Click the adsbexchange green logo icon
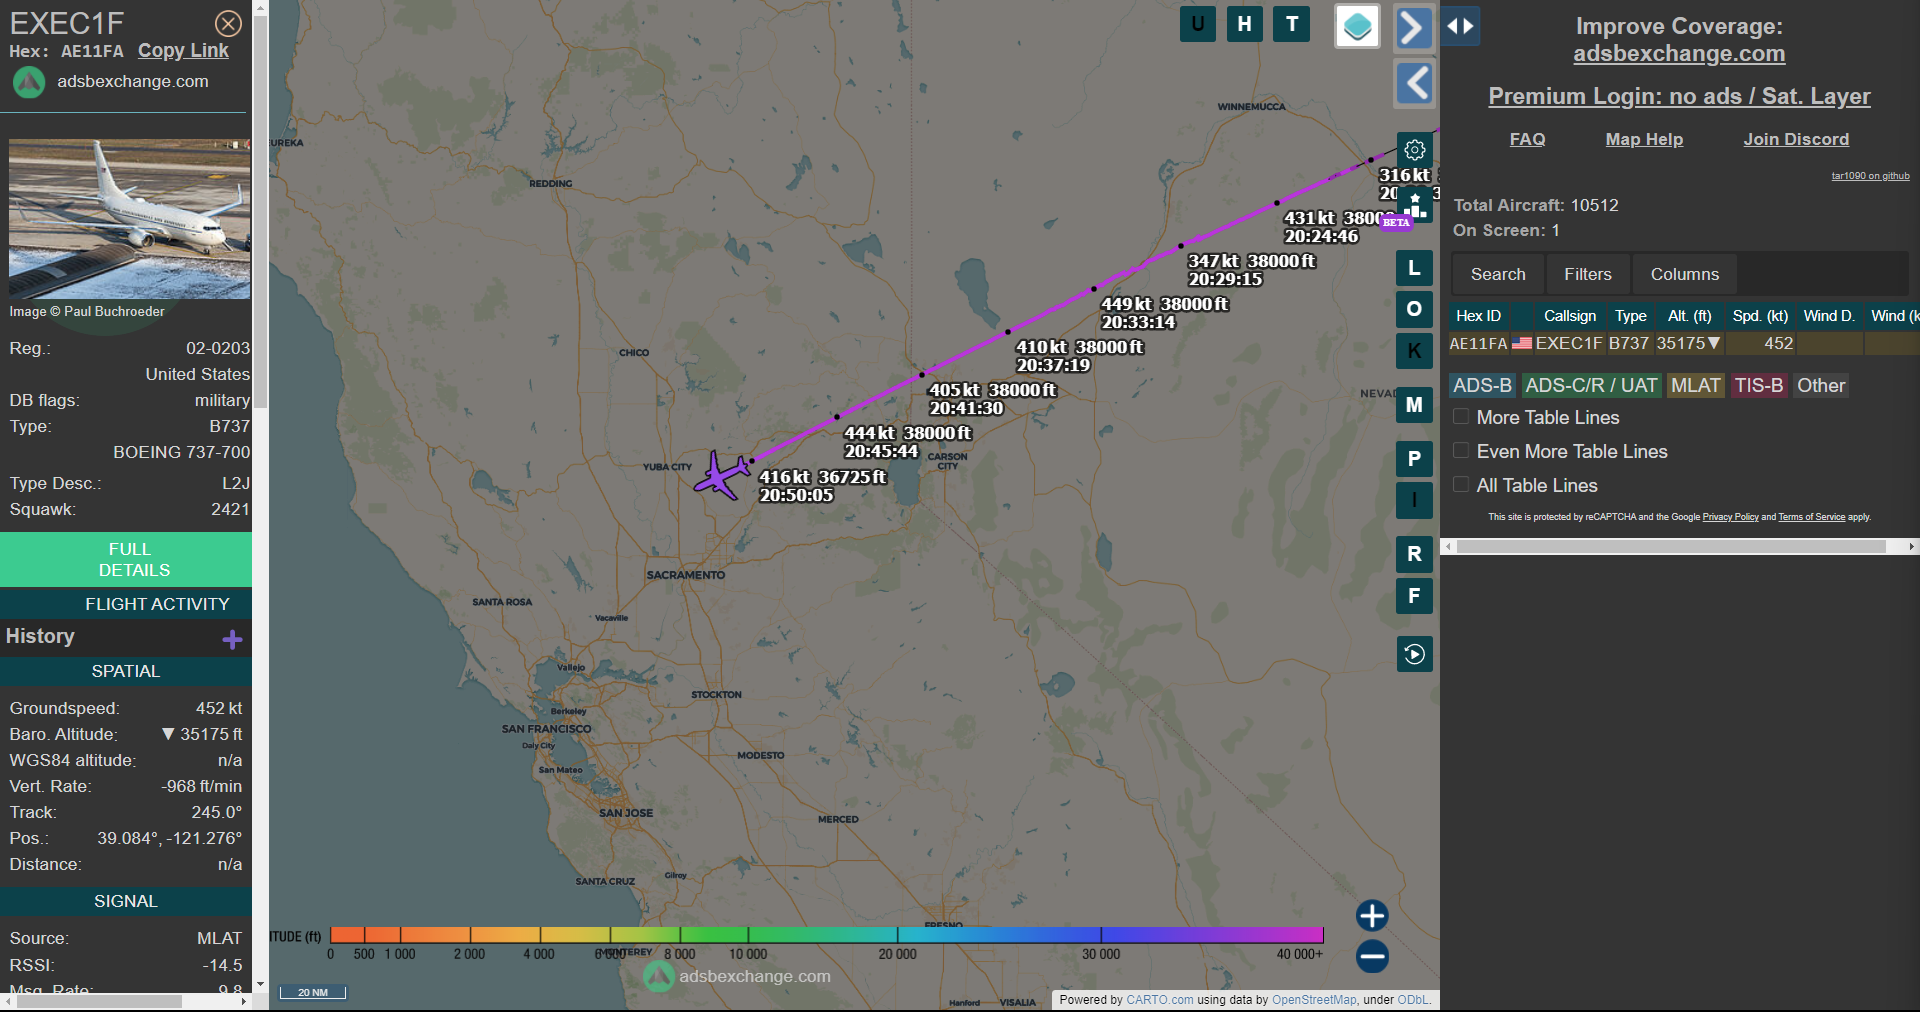 pyautogui.click(x=29, y=82)
